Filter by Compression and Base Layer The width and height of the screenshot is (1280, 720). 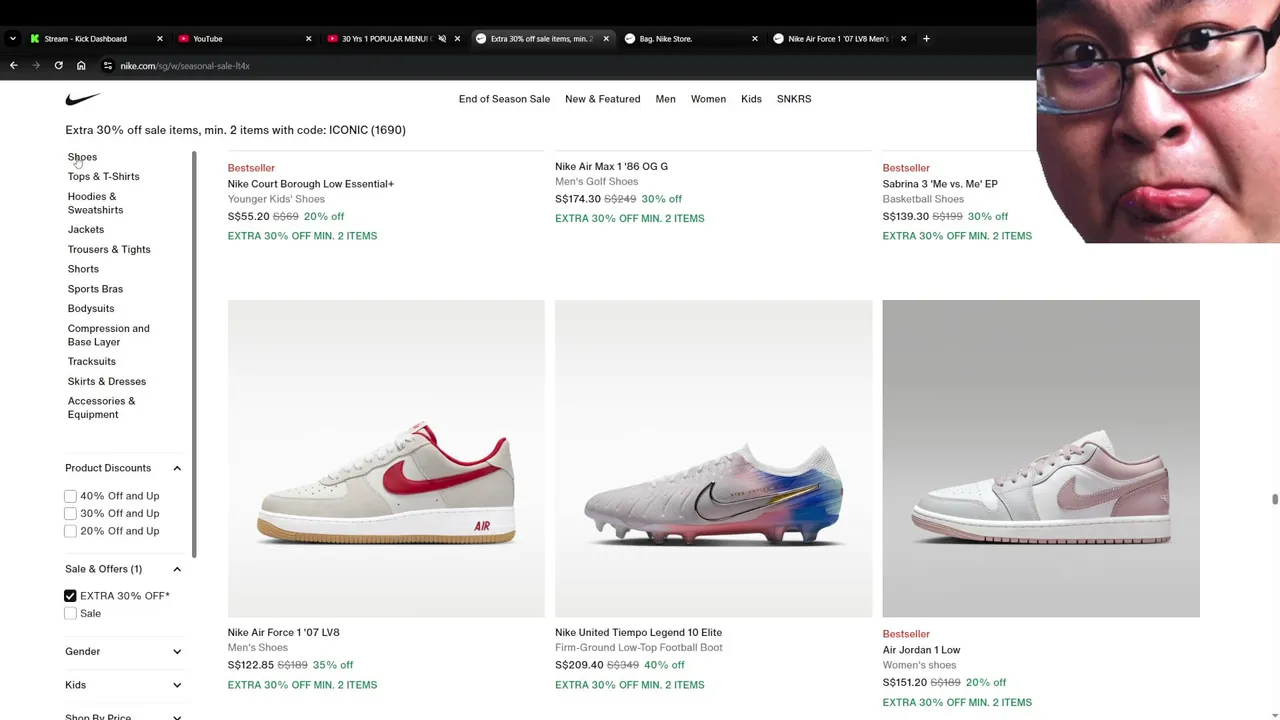[x=108, y=335]
